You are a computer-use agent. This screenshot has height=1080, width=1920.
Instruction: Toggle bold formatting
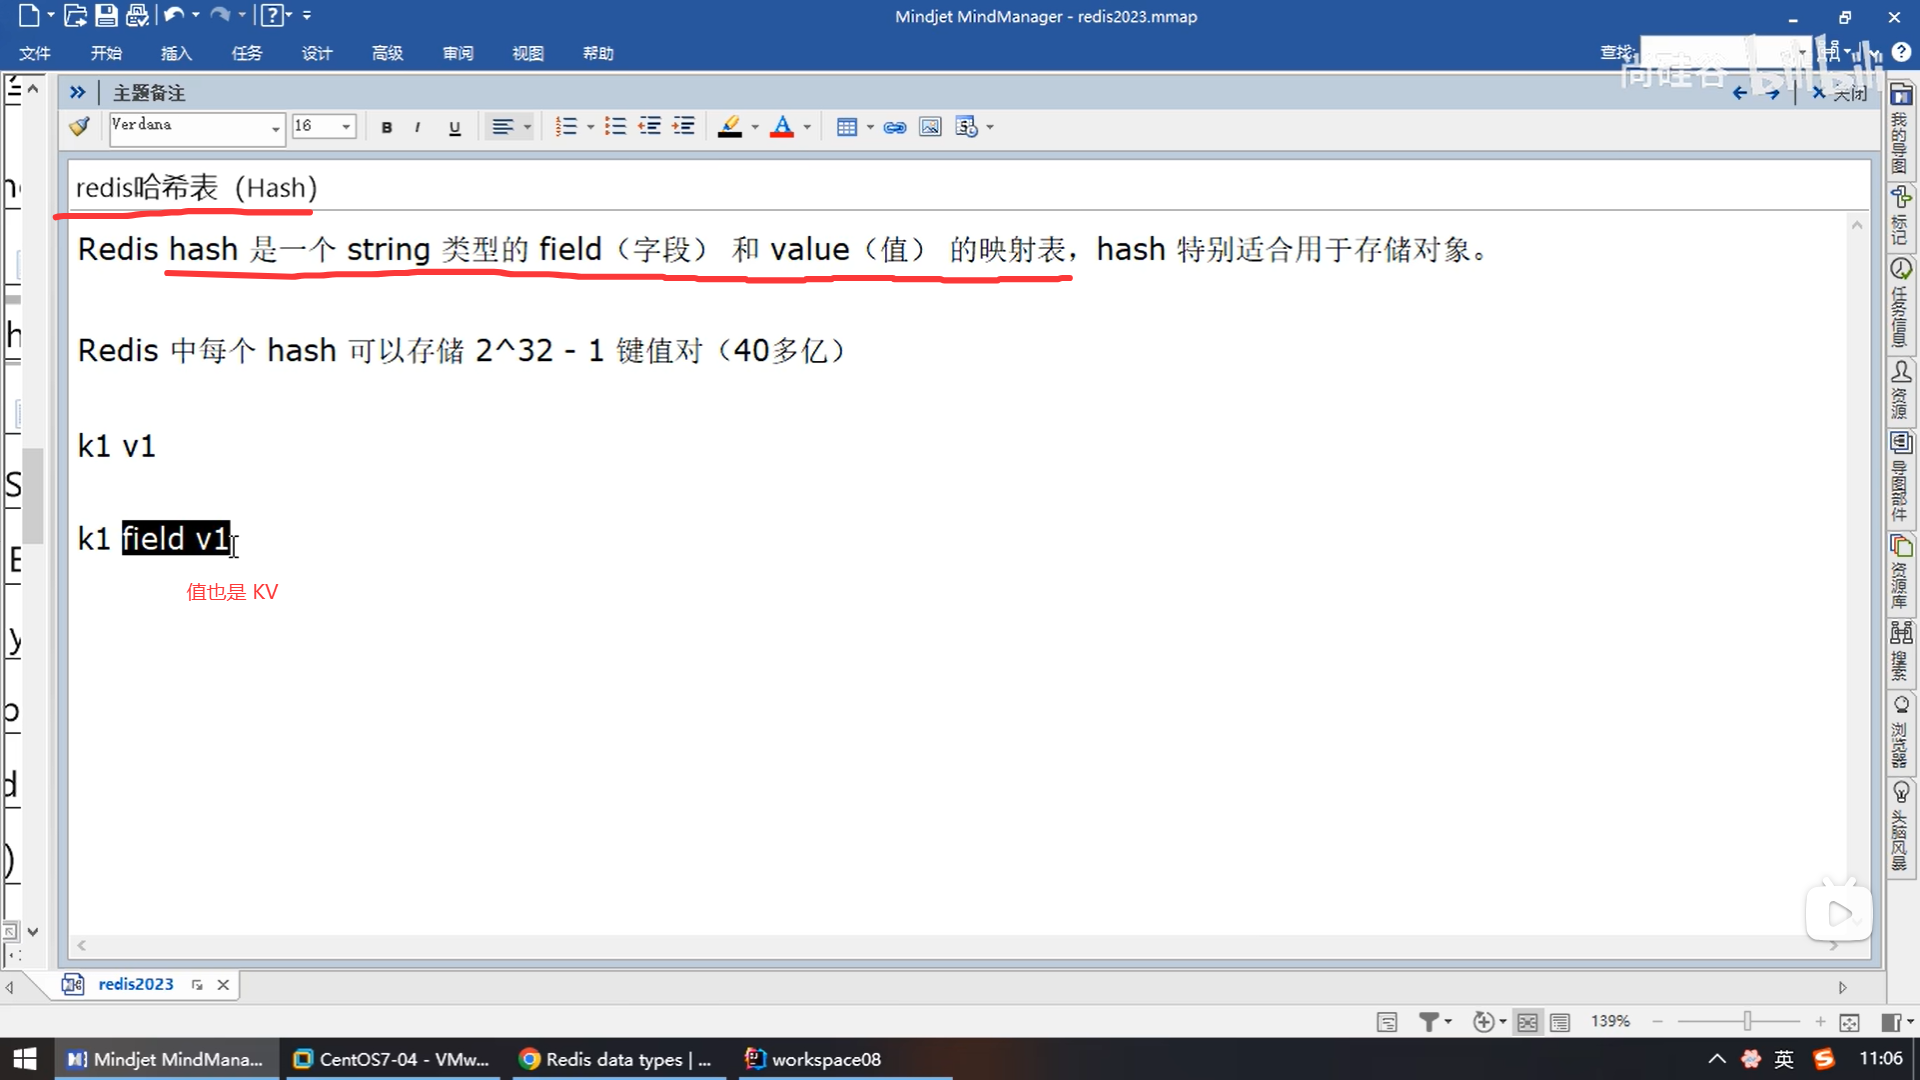click(387, 127)
